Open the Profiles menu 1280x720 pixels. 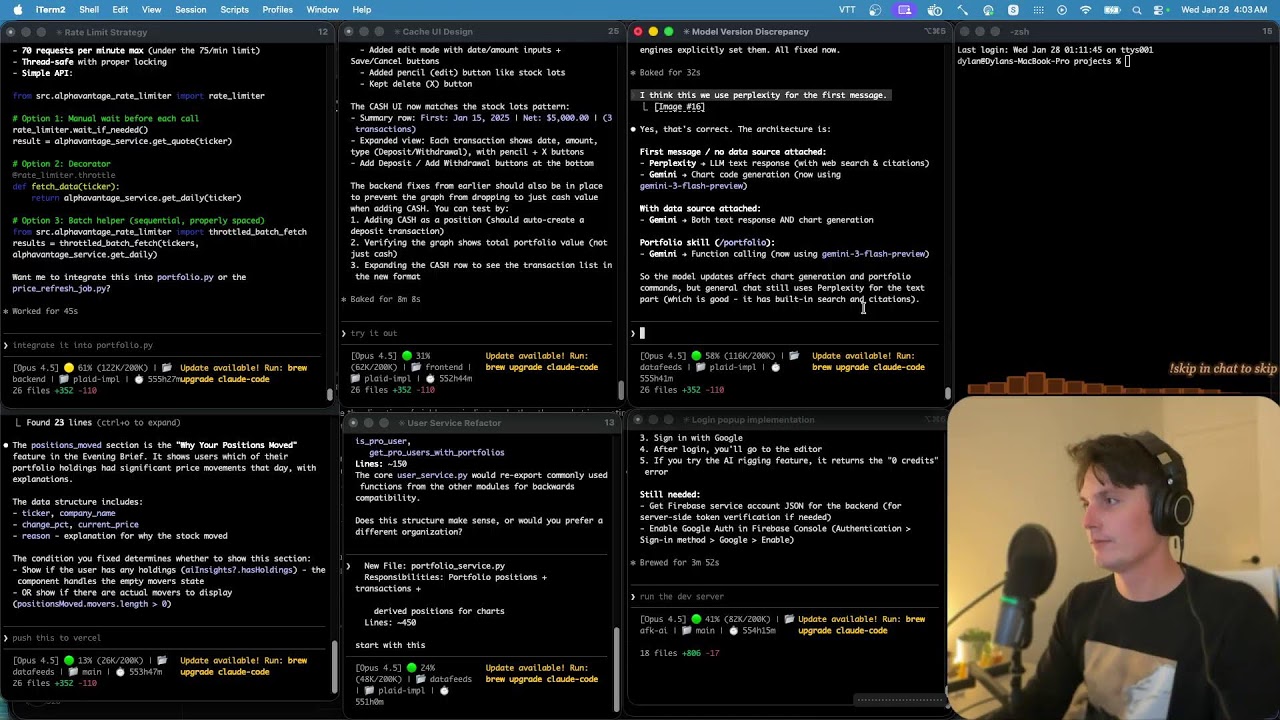pyautogui.click(x=277, y=10)
